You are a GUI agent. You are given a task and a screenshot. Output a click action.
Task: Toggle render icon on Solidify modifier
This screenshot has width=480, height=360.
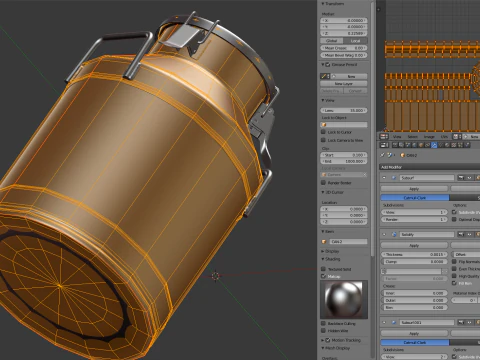(x=461, y=234)
